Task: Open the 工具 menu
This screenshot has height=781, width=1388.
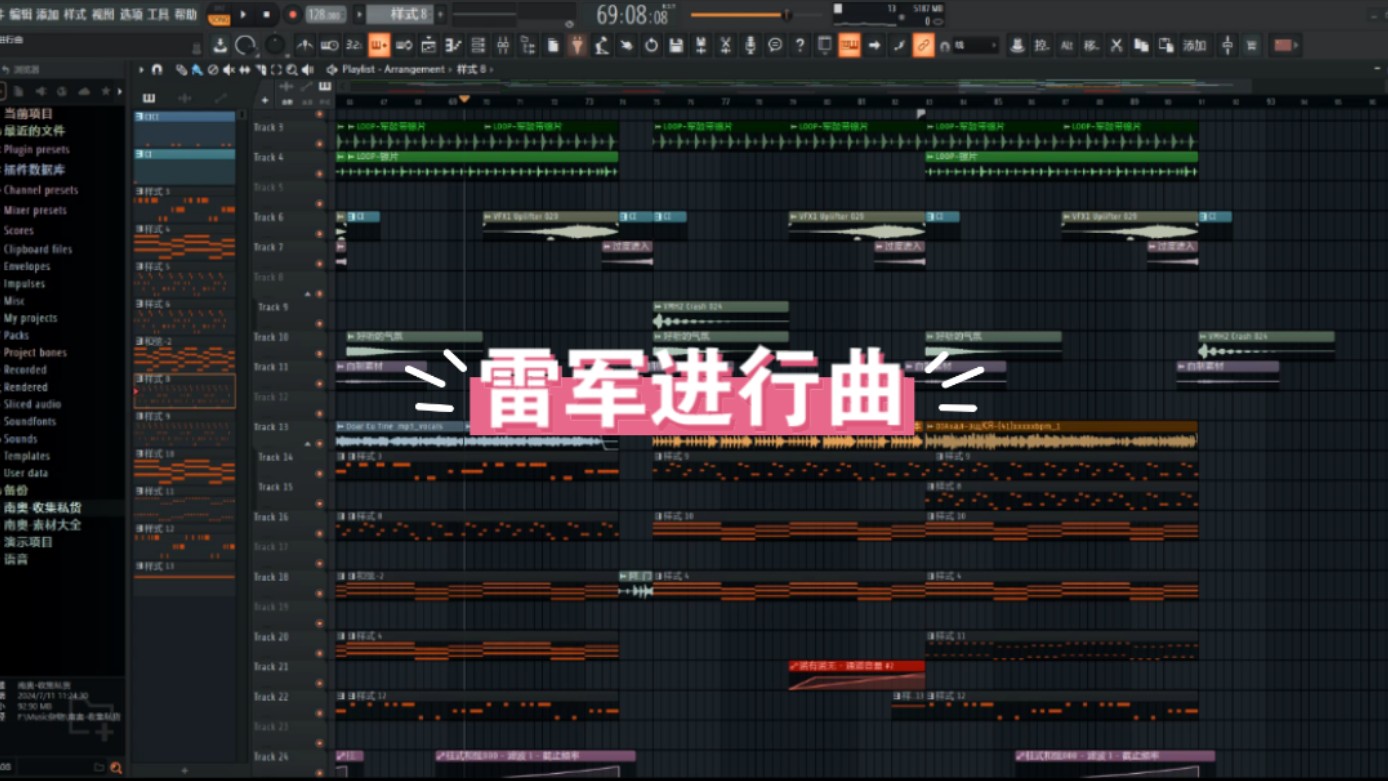Action: click(x=158, y=15)
